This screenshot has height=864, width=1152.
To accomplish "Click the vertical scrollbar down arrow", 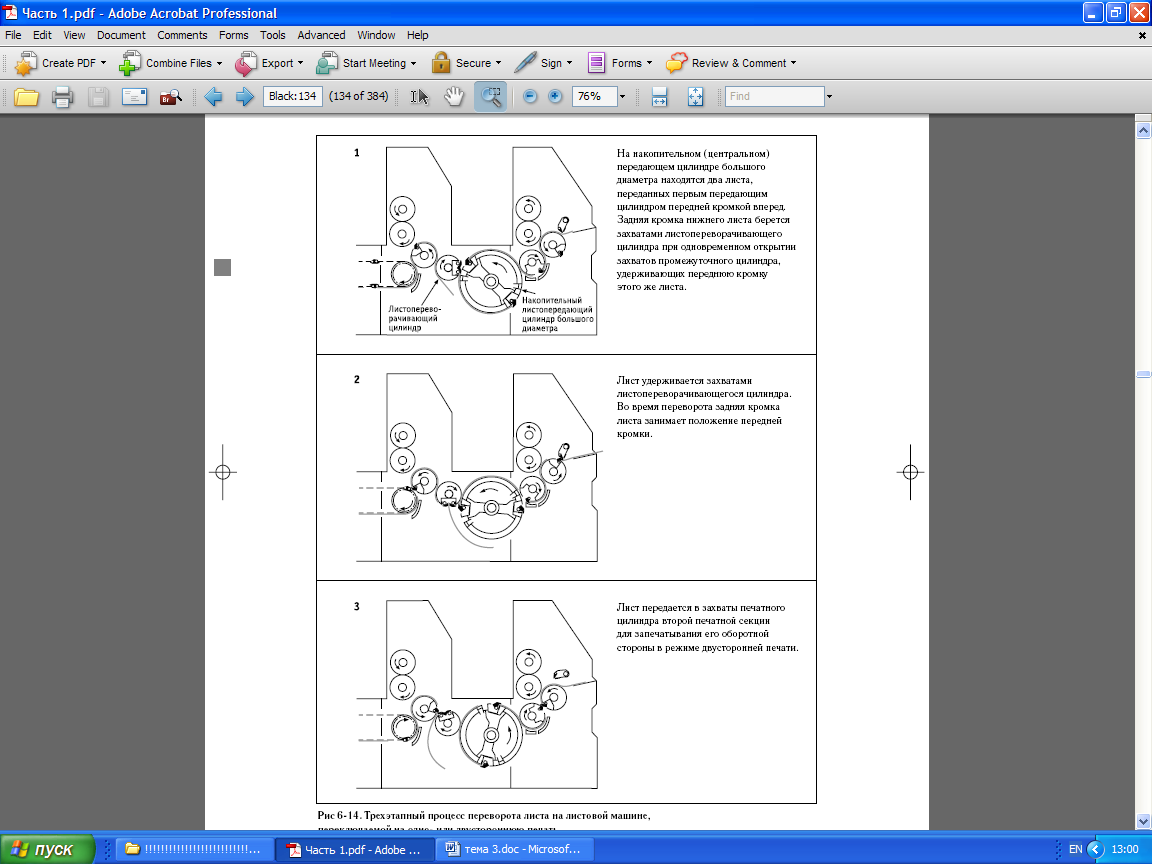I will (x=1143, y=821).
